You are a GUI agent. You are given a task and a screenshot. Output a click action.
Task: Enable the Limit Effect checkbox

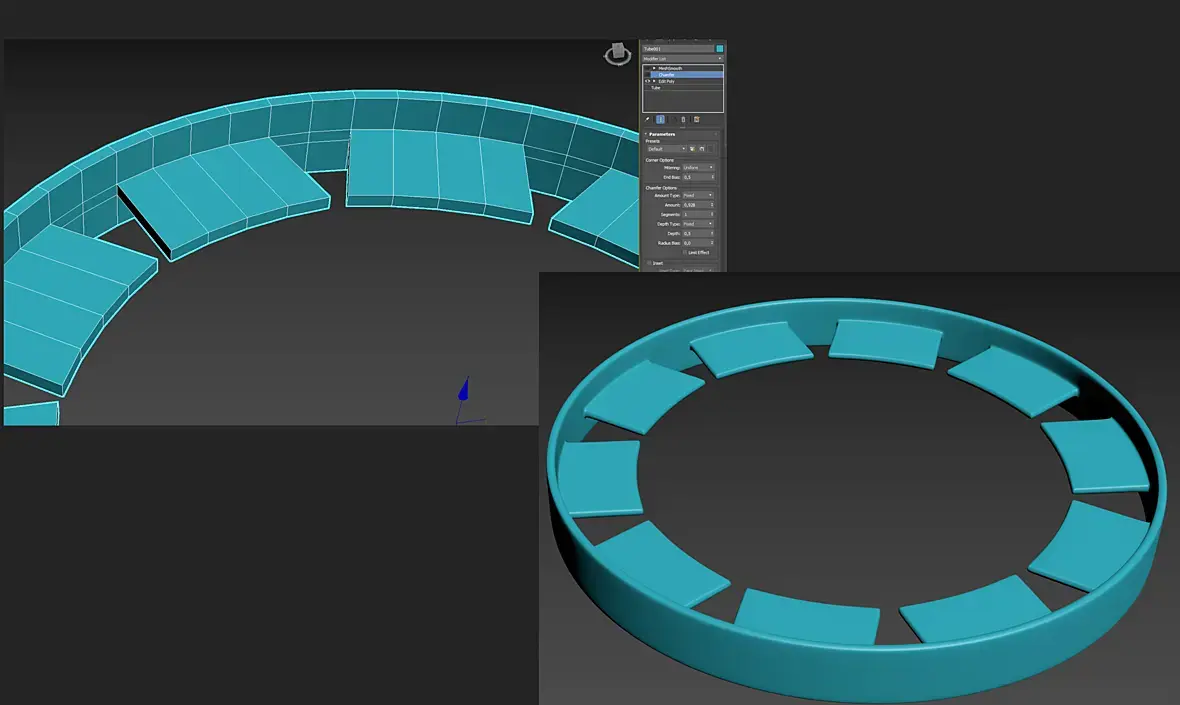click(685, 253)
